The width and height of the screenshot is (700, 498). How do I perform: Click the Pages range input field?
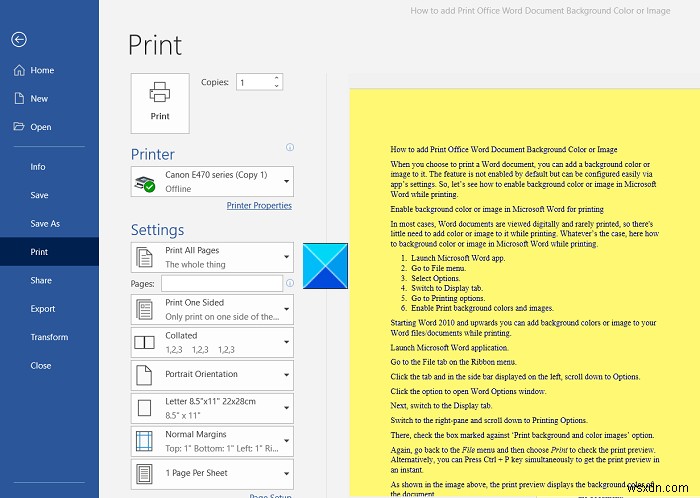point(222,283)
